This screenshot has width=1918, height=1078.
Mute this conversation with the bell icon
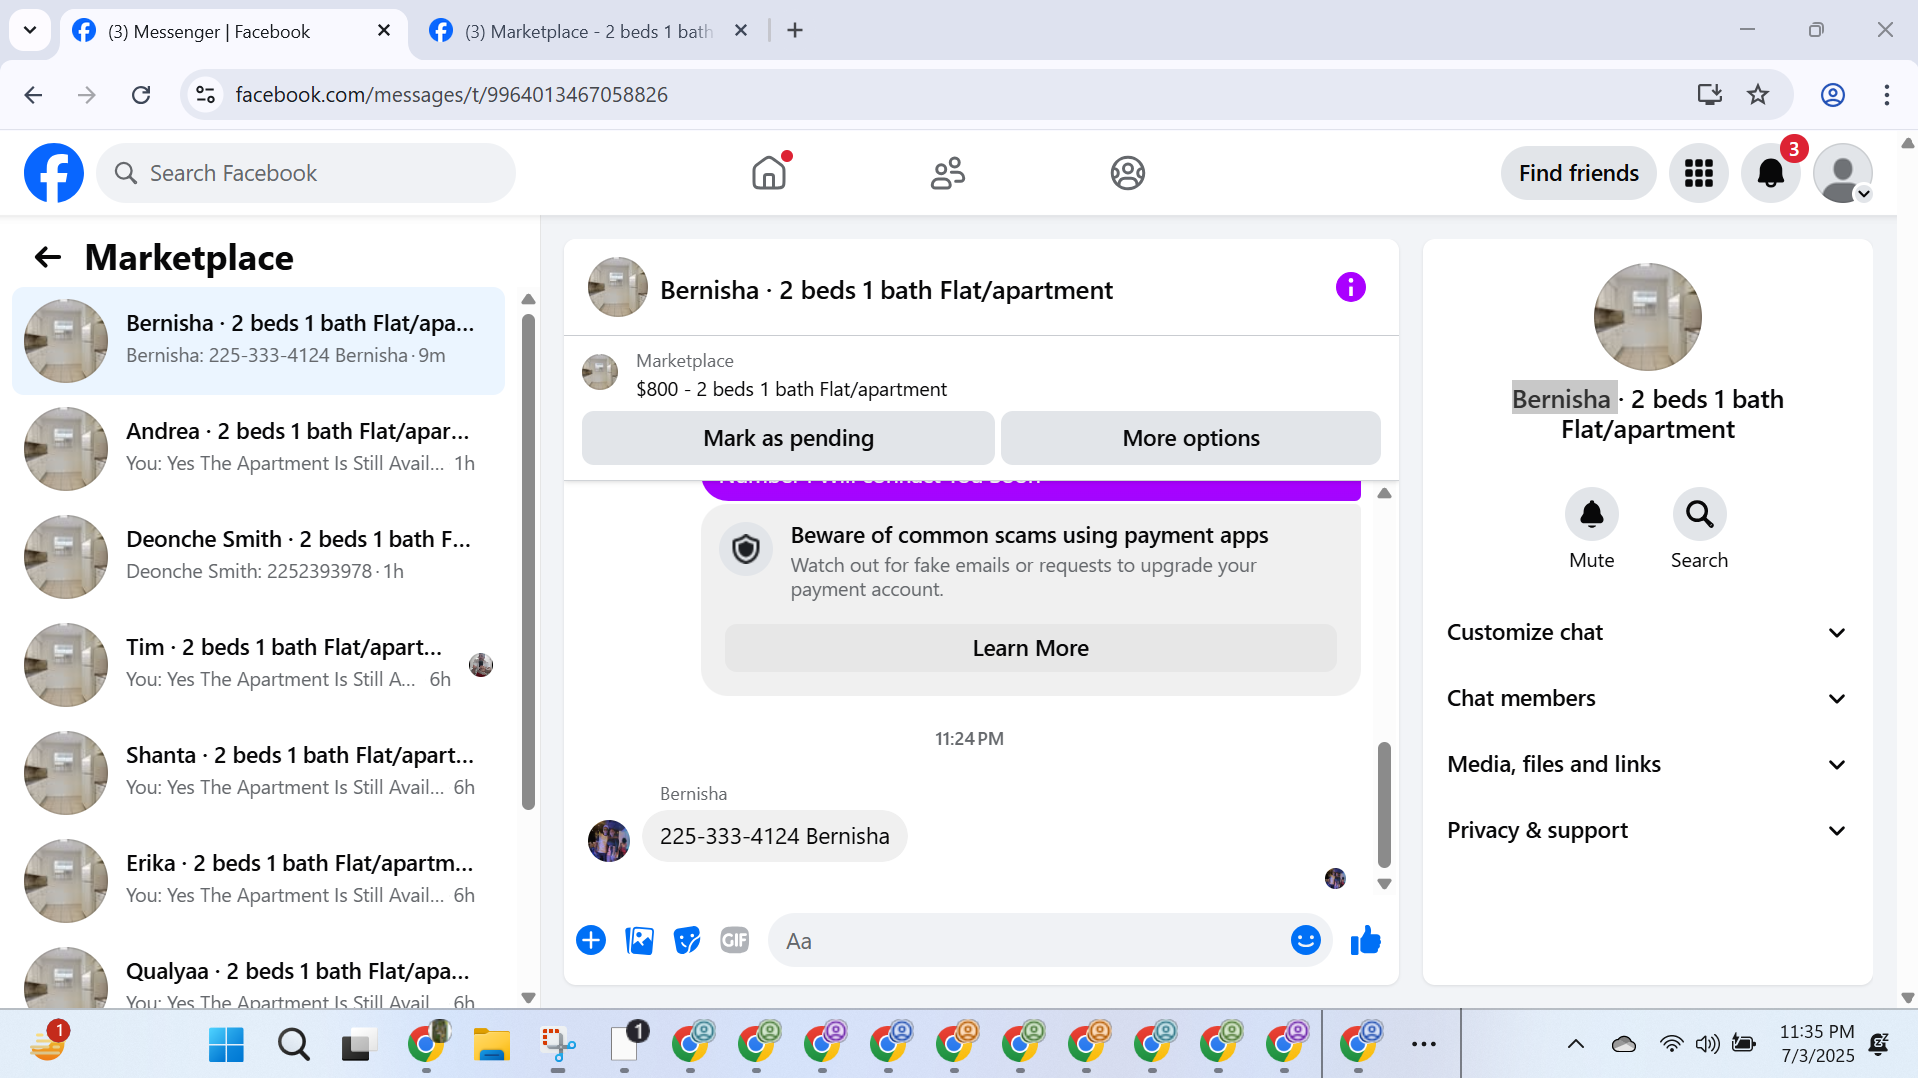(x=1591, y=514)
